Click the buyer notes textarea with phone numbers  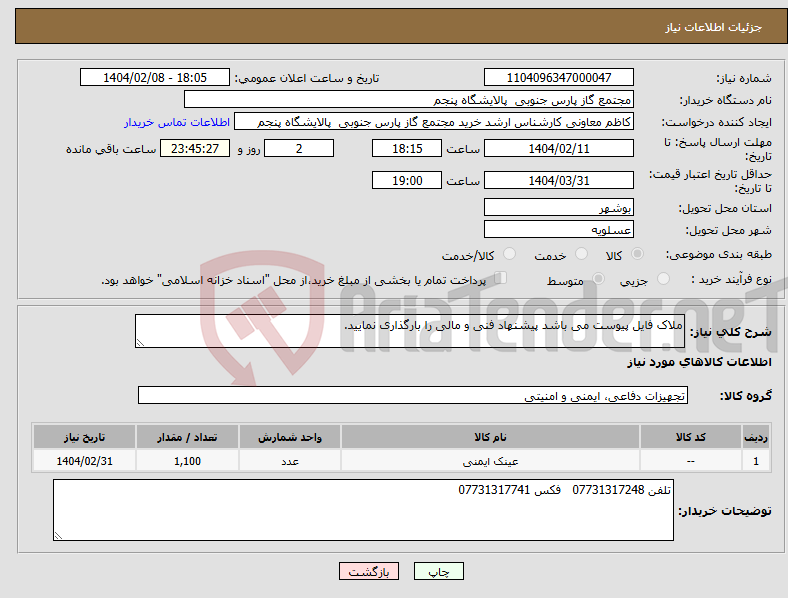tap(363, 510)
